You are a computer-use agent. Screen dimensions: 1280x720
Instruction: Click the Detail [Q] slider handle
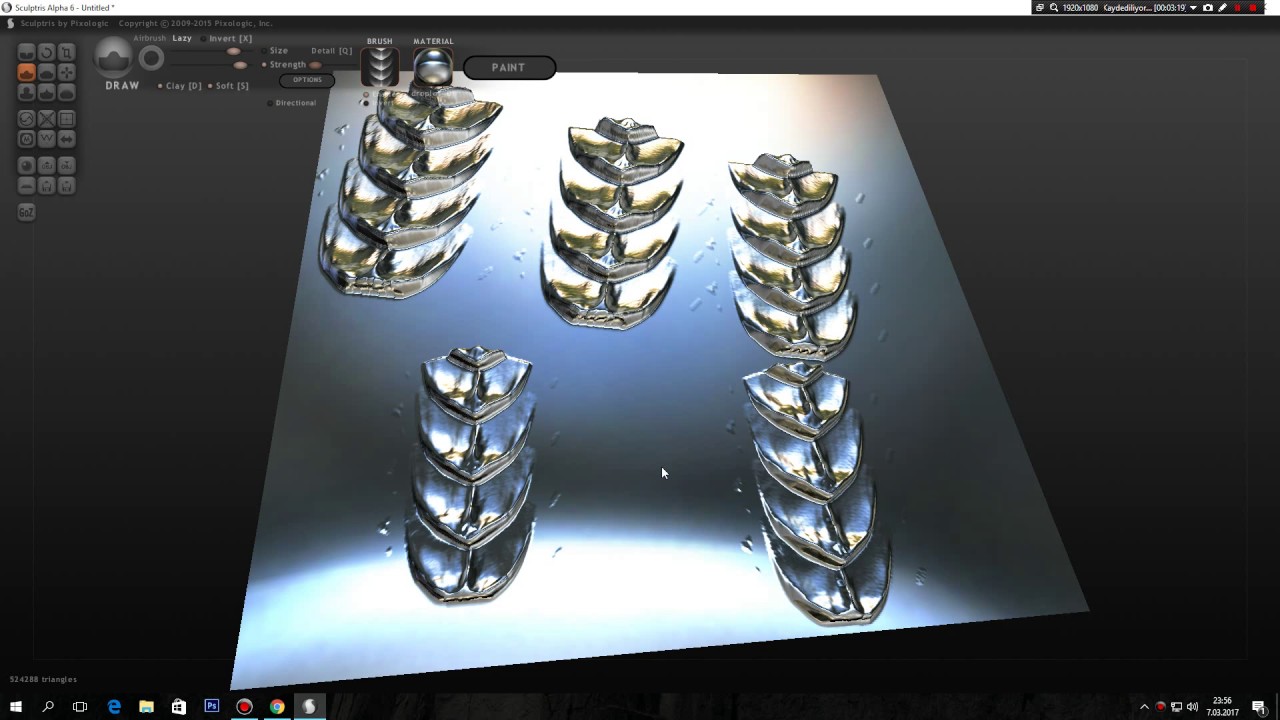315,65
